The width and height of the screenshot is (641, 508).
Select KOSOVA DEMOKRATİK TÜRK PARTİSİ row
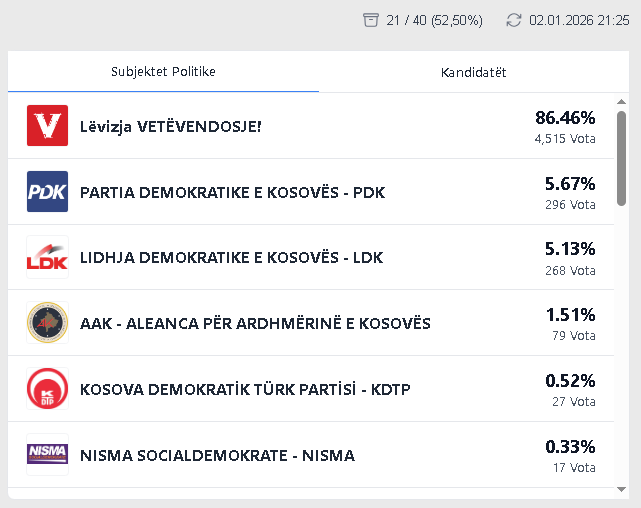(245, 390)
